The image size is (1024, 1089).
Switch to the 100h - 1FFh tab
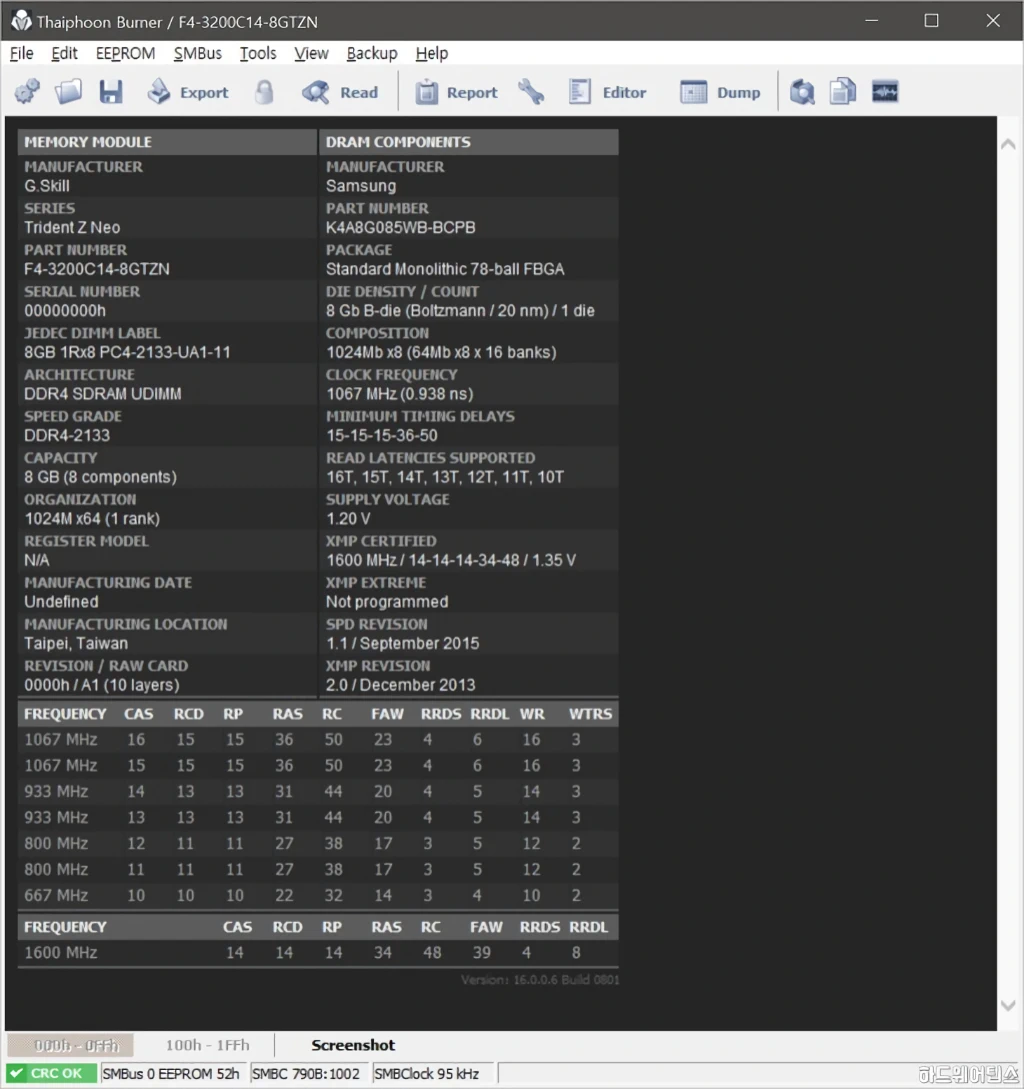207,1045
